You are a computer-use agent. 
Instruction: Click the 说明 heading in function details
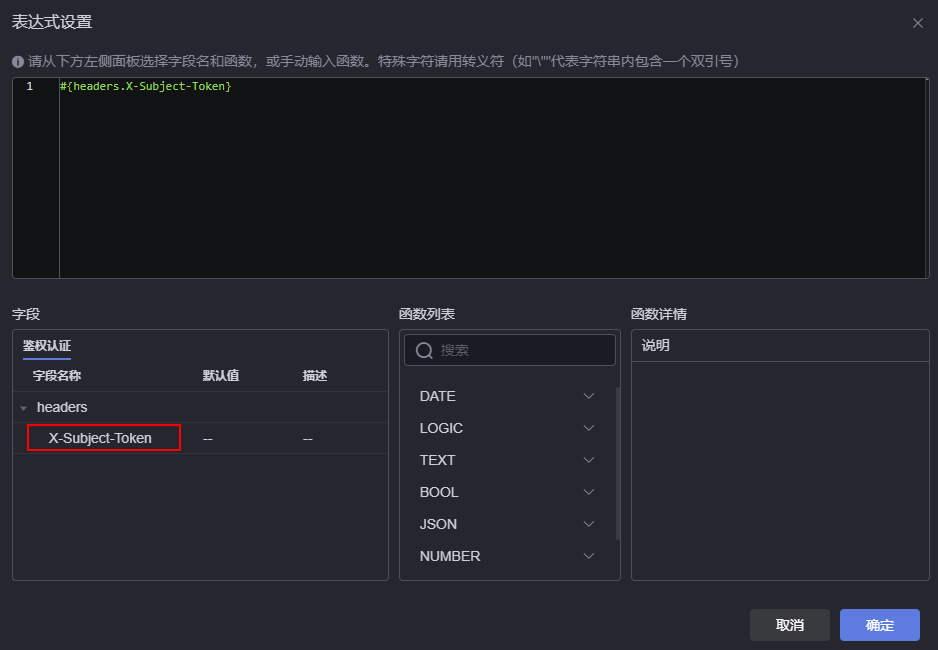[x=656, y=346]
